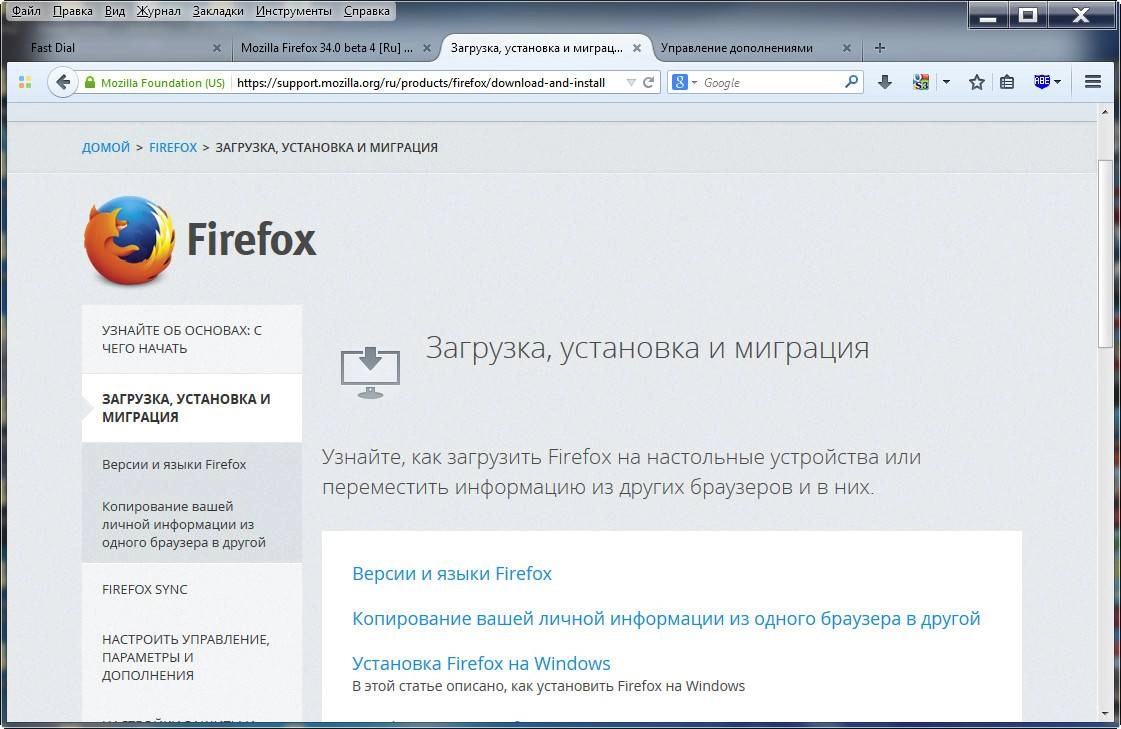Open the Файл menu
Screen dimensions: 1121x729
pyautogui.click(x=26, y=11)
